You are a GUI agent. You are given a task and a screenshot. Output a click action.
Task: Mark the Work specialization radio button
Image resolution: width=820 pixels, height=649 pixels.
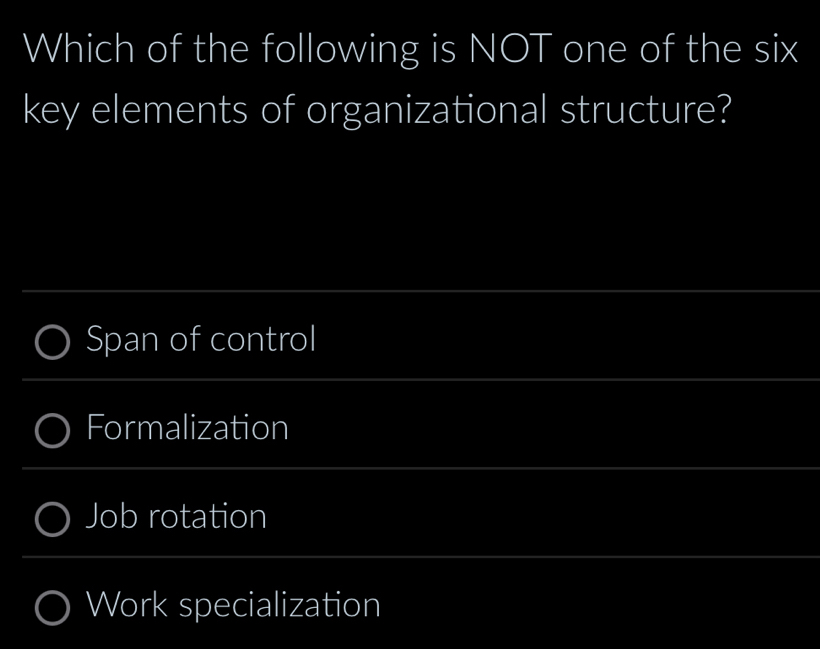click(53, 607)
